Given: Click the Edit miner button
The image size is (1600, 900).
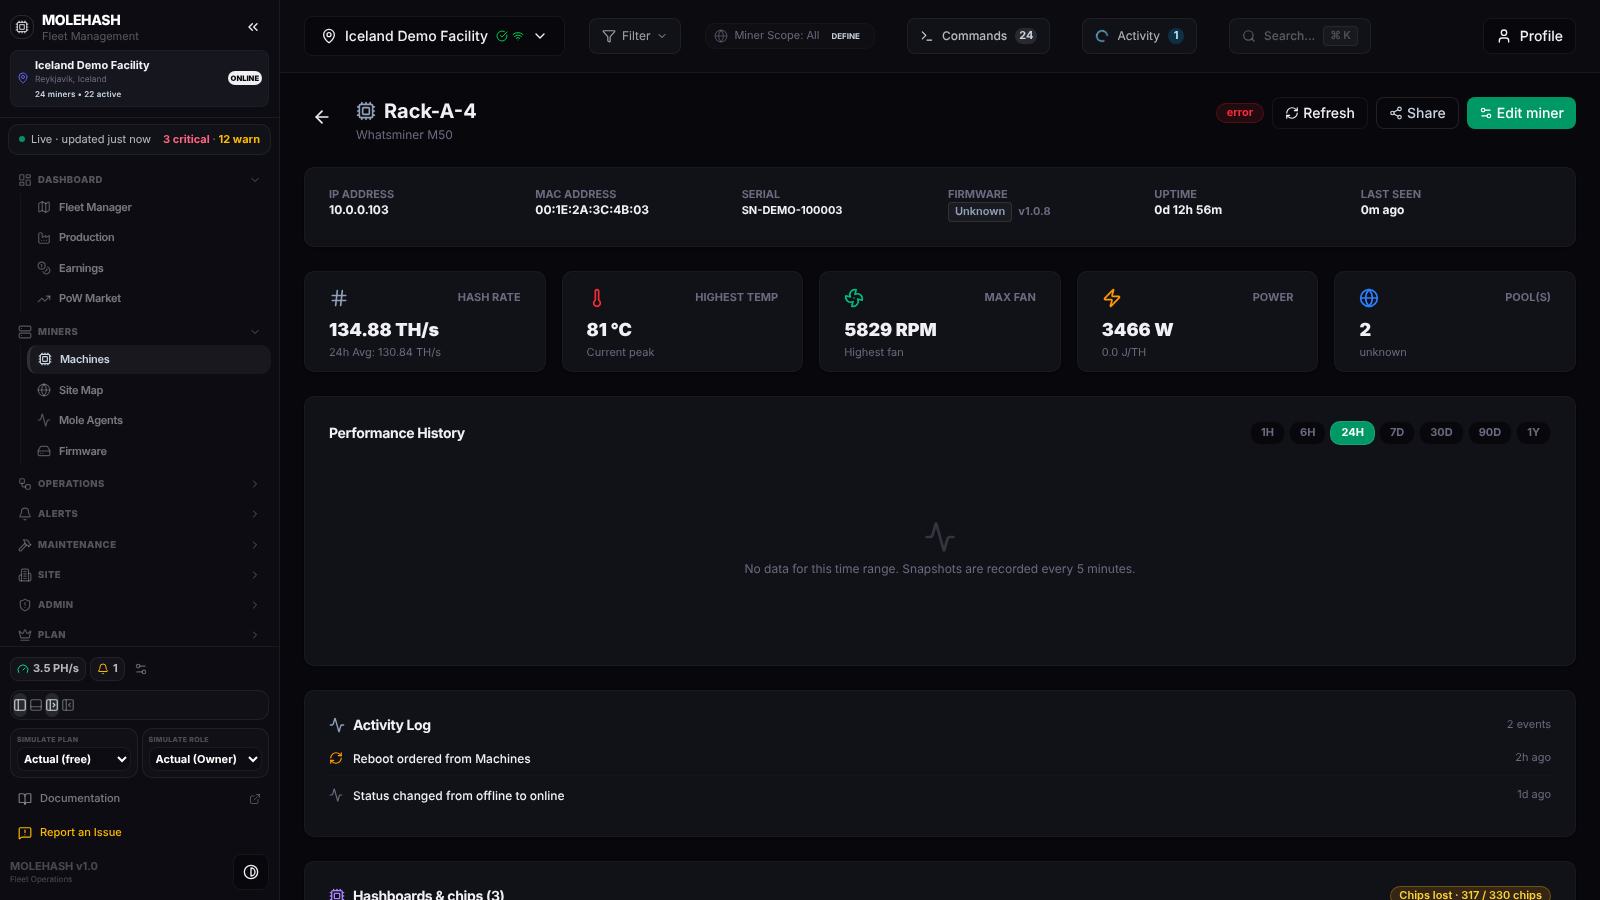Looking at the screenshot, I should tap(1521, 113).
